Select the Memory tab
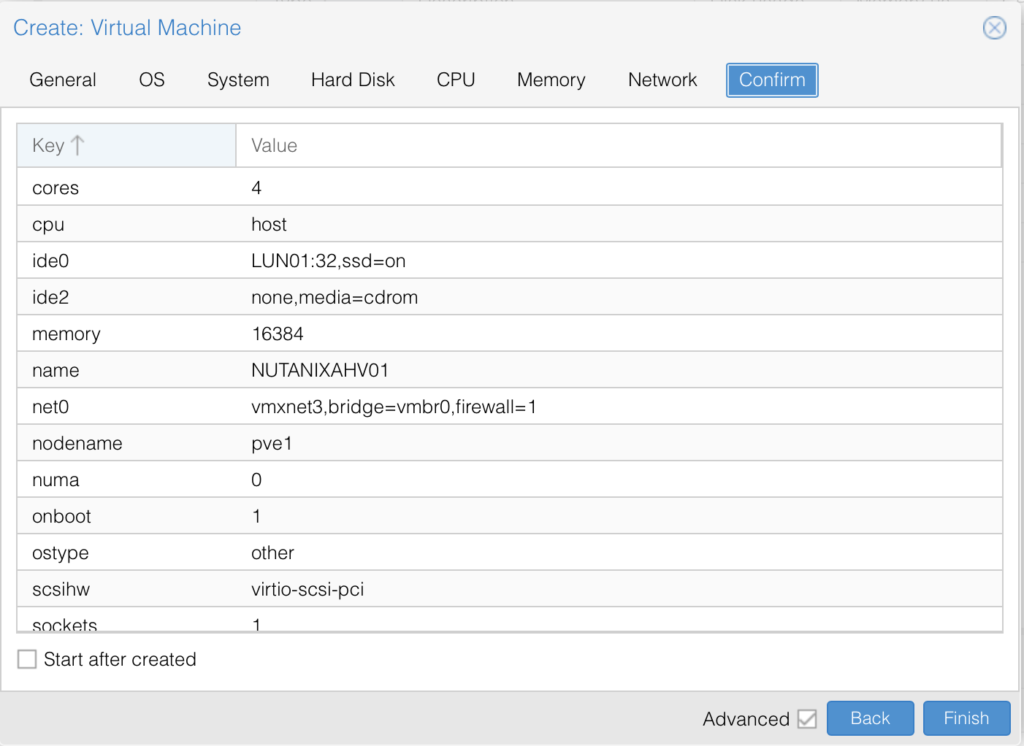This screenshot has width=1024, height=746. [550, 80]
